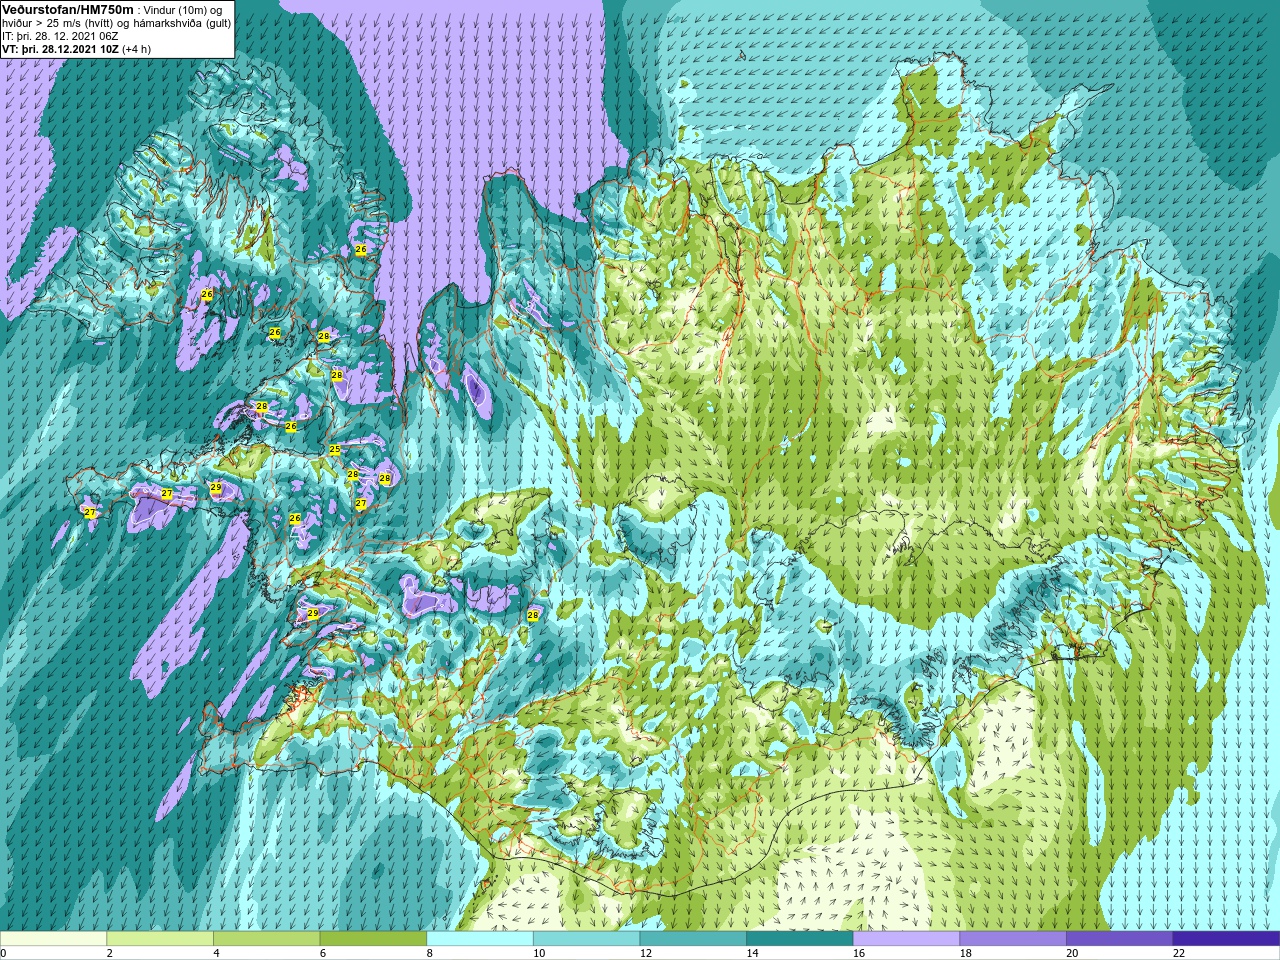Click the legend tick label "22"

pos(1179,954)
